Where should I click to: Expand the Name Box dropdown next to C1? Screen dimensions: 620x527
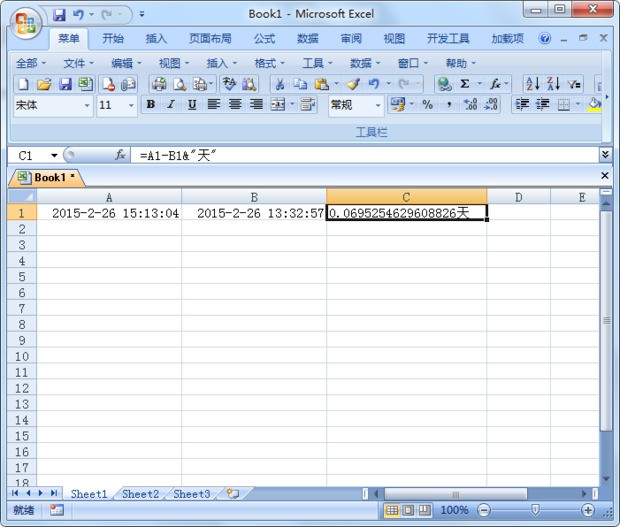[x=54, y=155]
